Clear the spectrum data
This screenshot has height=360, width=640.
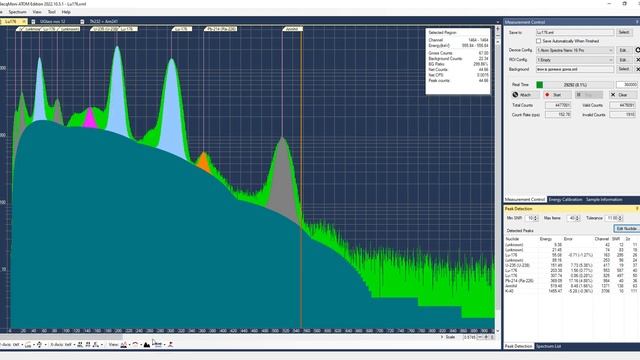coord(622,95)
